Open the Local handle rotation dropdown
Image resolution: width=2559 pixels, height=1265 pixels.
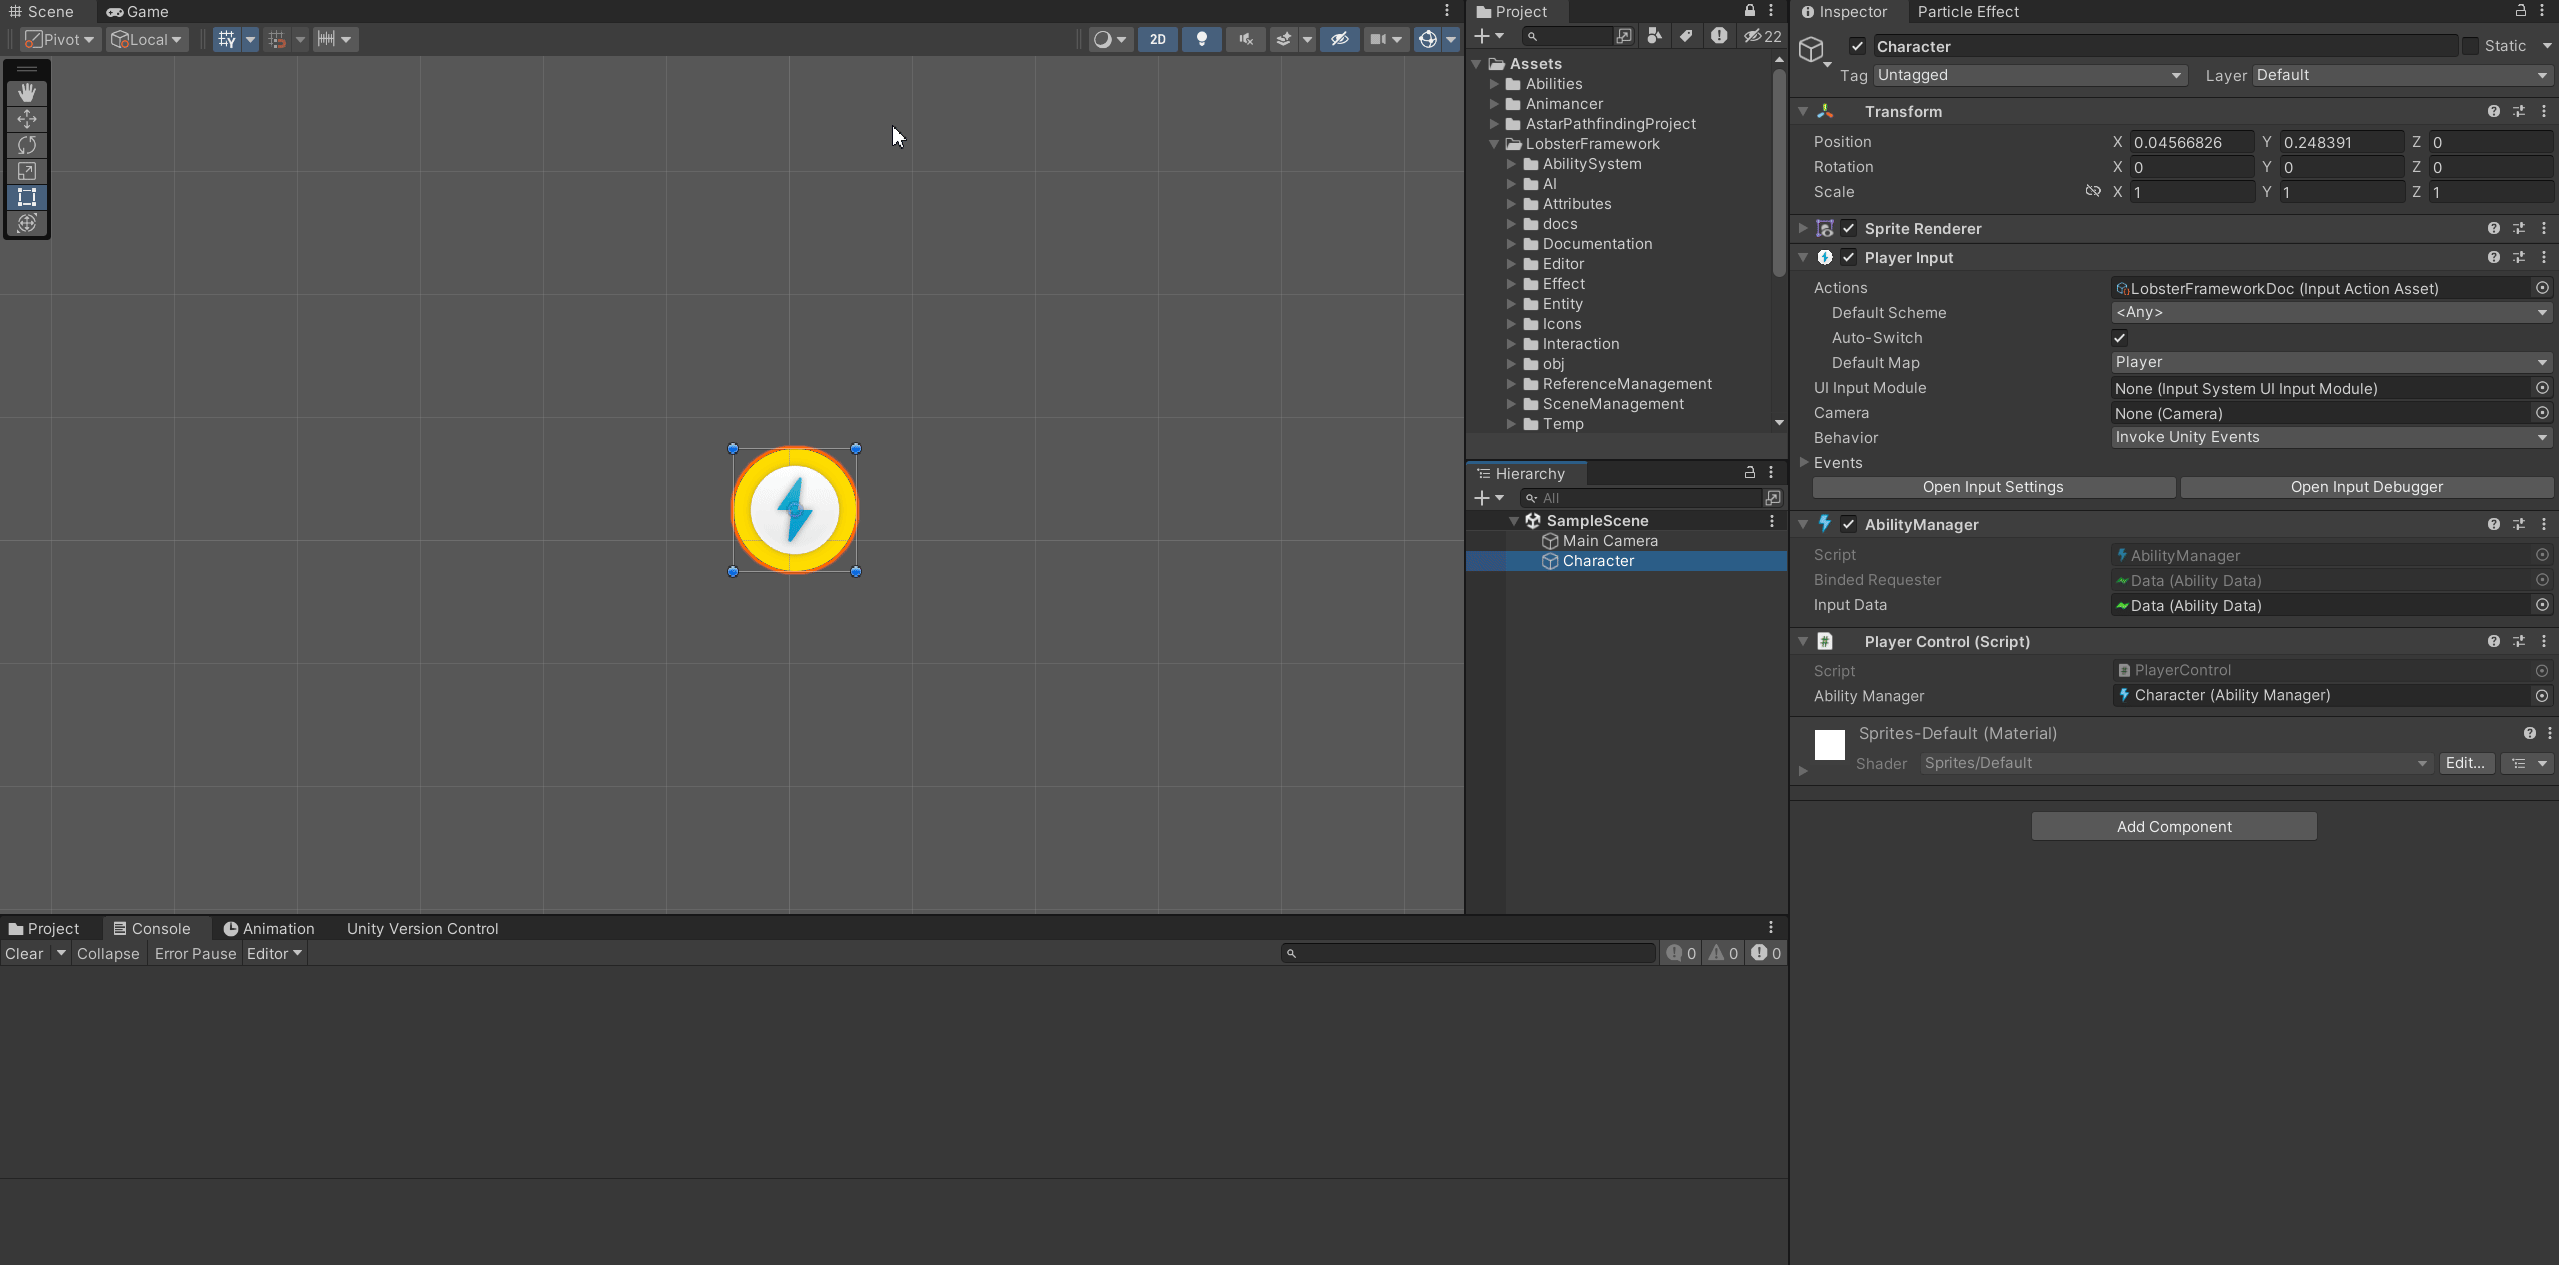[147, 39]
